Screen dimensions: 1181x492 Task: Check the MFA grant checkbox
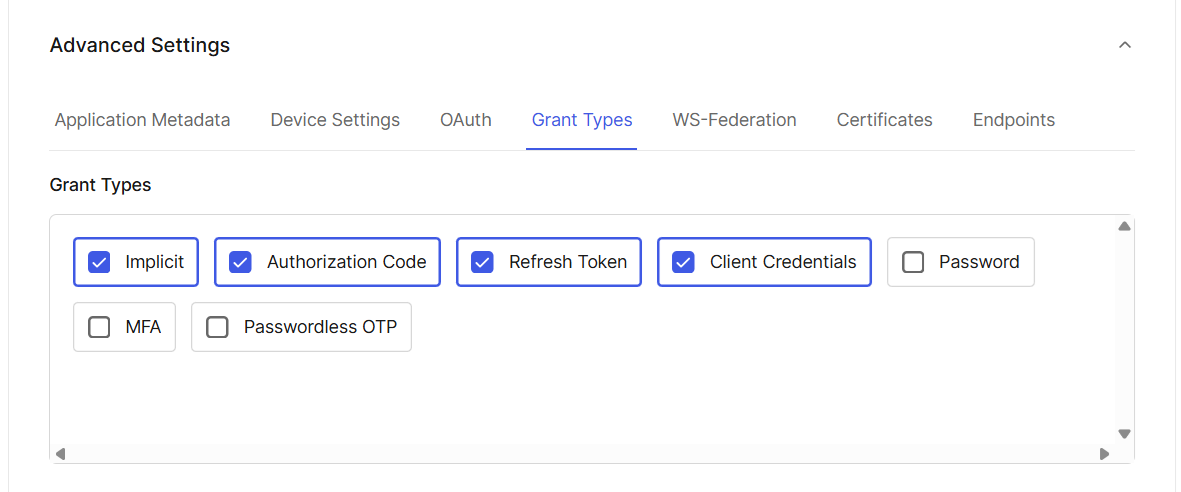tap(99, 327)
